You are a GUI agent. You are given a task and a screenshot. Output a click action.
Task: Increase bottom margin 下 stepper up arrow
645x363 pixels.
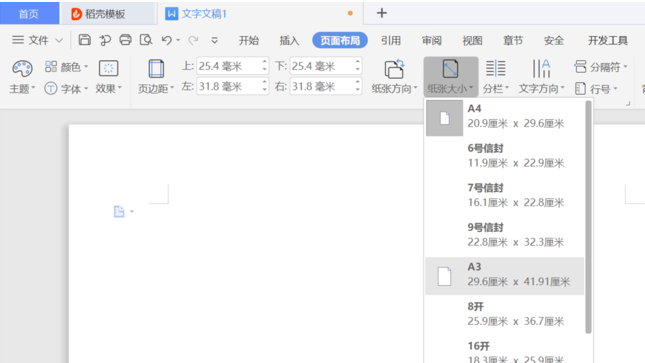coord(357,62)
